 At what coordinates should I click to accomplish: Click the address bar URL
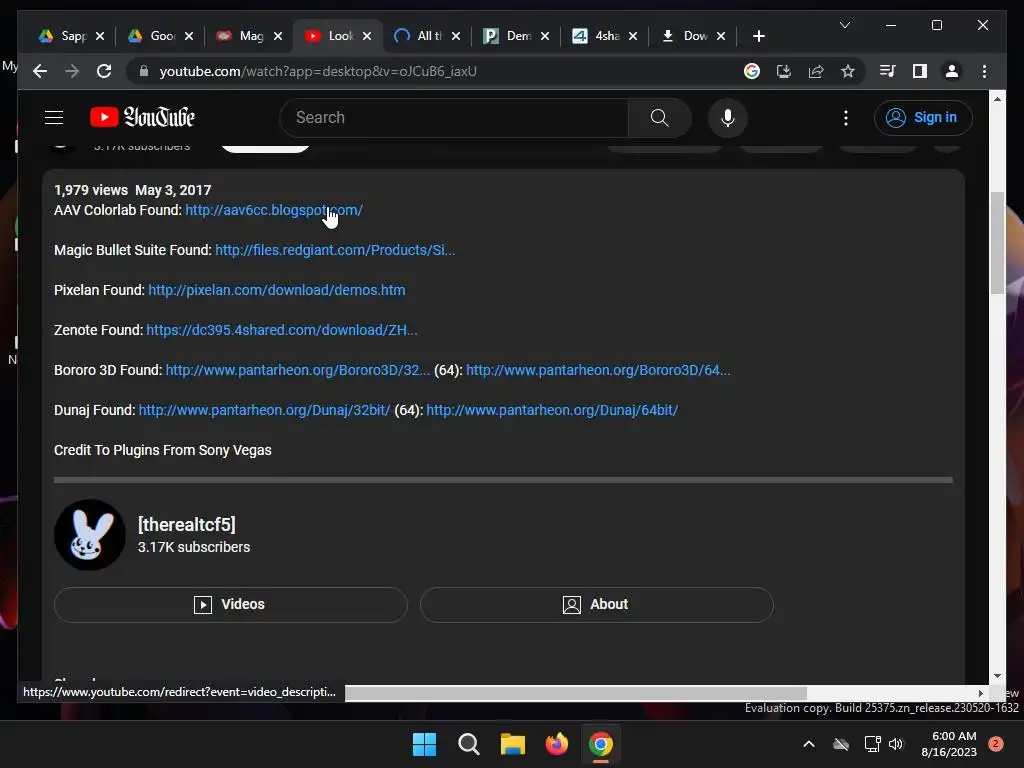(318, 71)
